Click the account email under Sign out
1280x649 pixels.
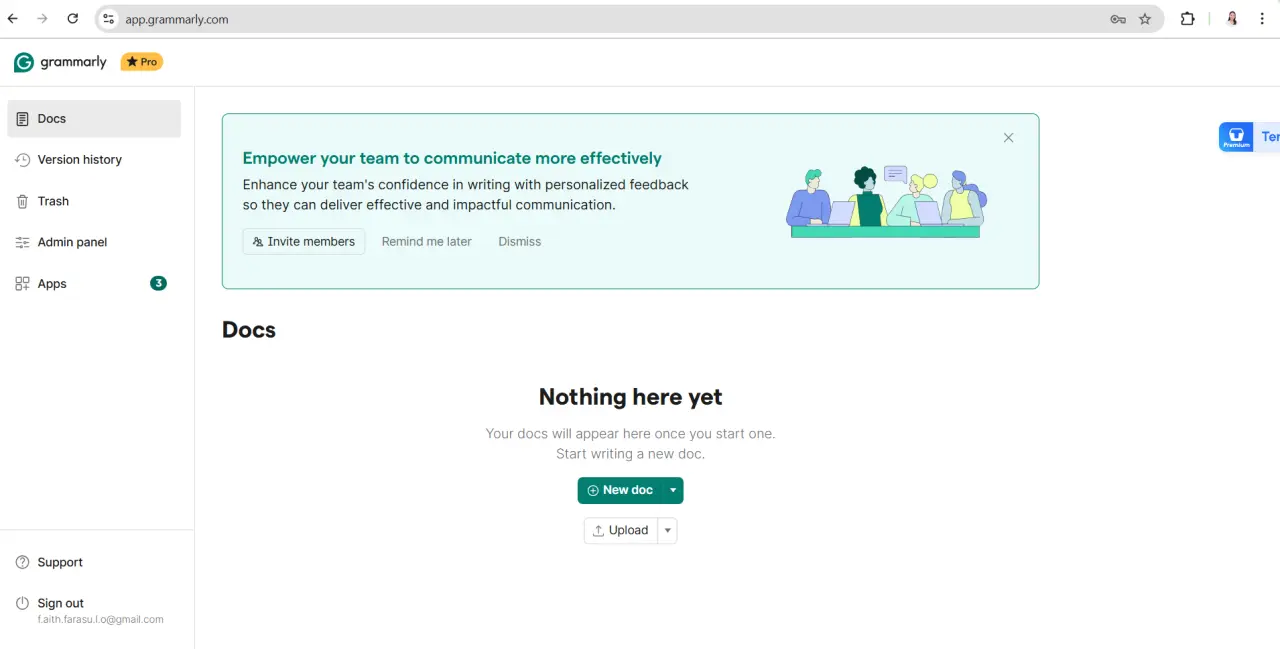pos(100,620)
